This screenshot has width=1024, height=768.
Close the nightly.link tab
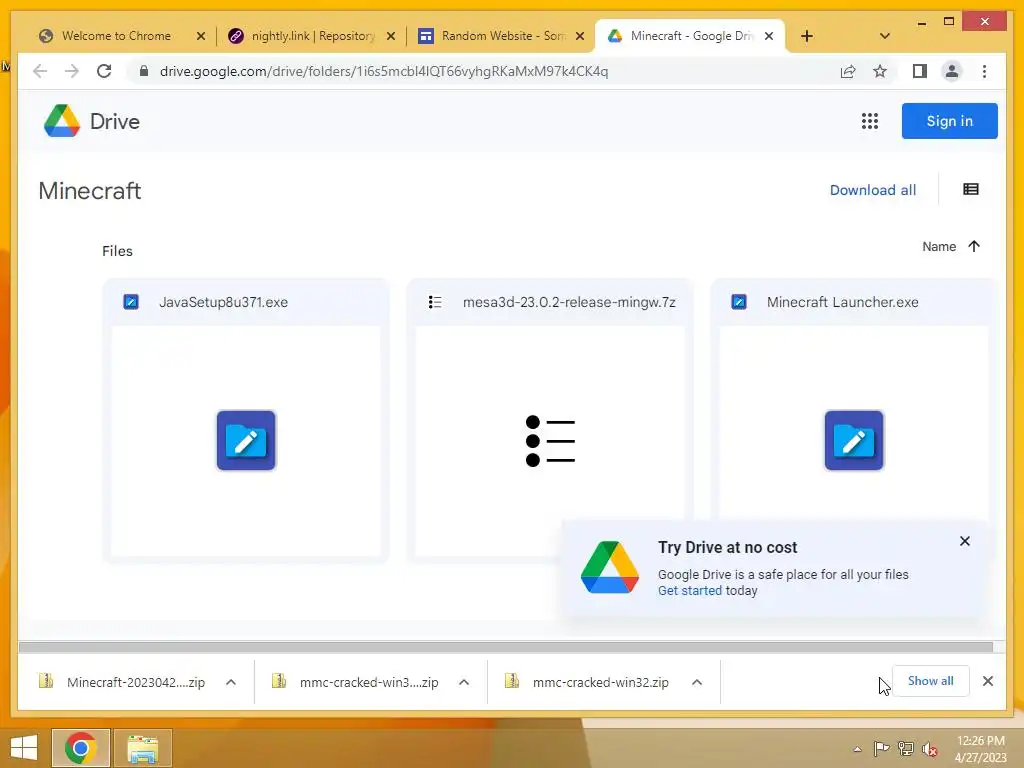(x=391, y=36)
